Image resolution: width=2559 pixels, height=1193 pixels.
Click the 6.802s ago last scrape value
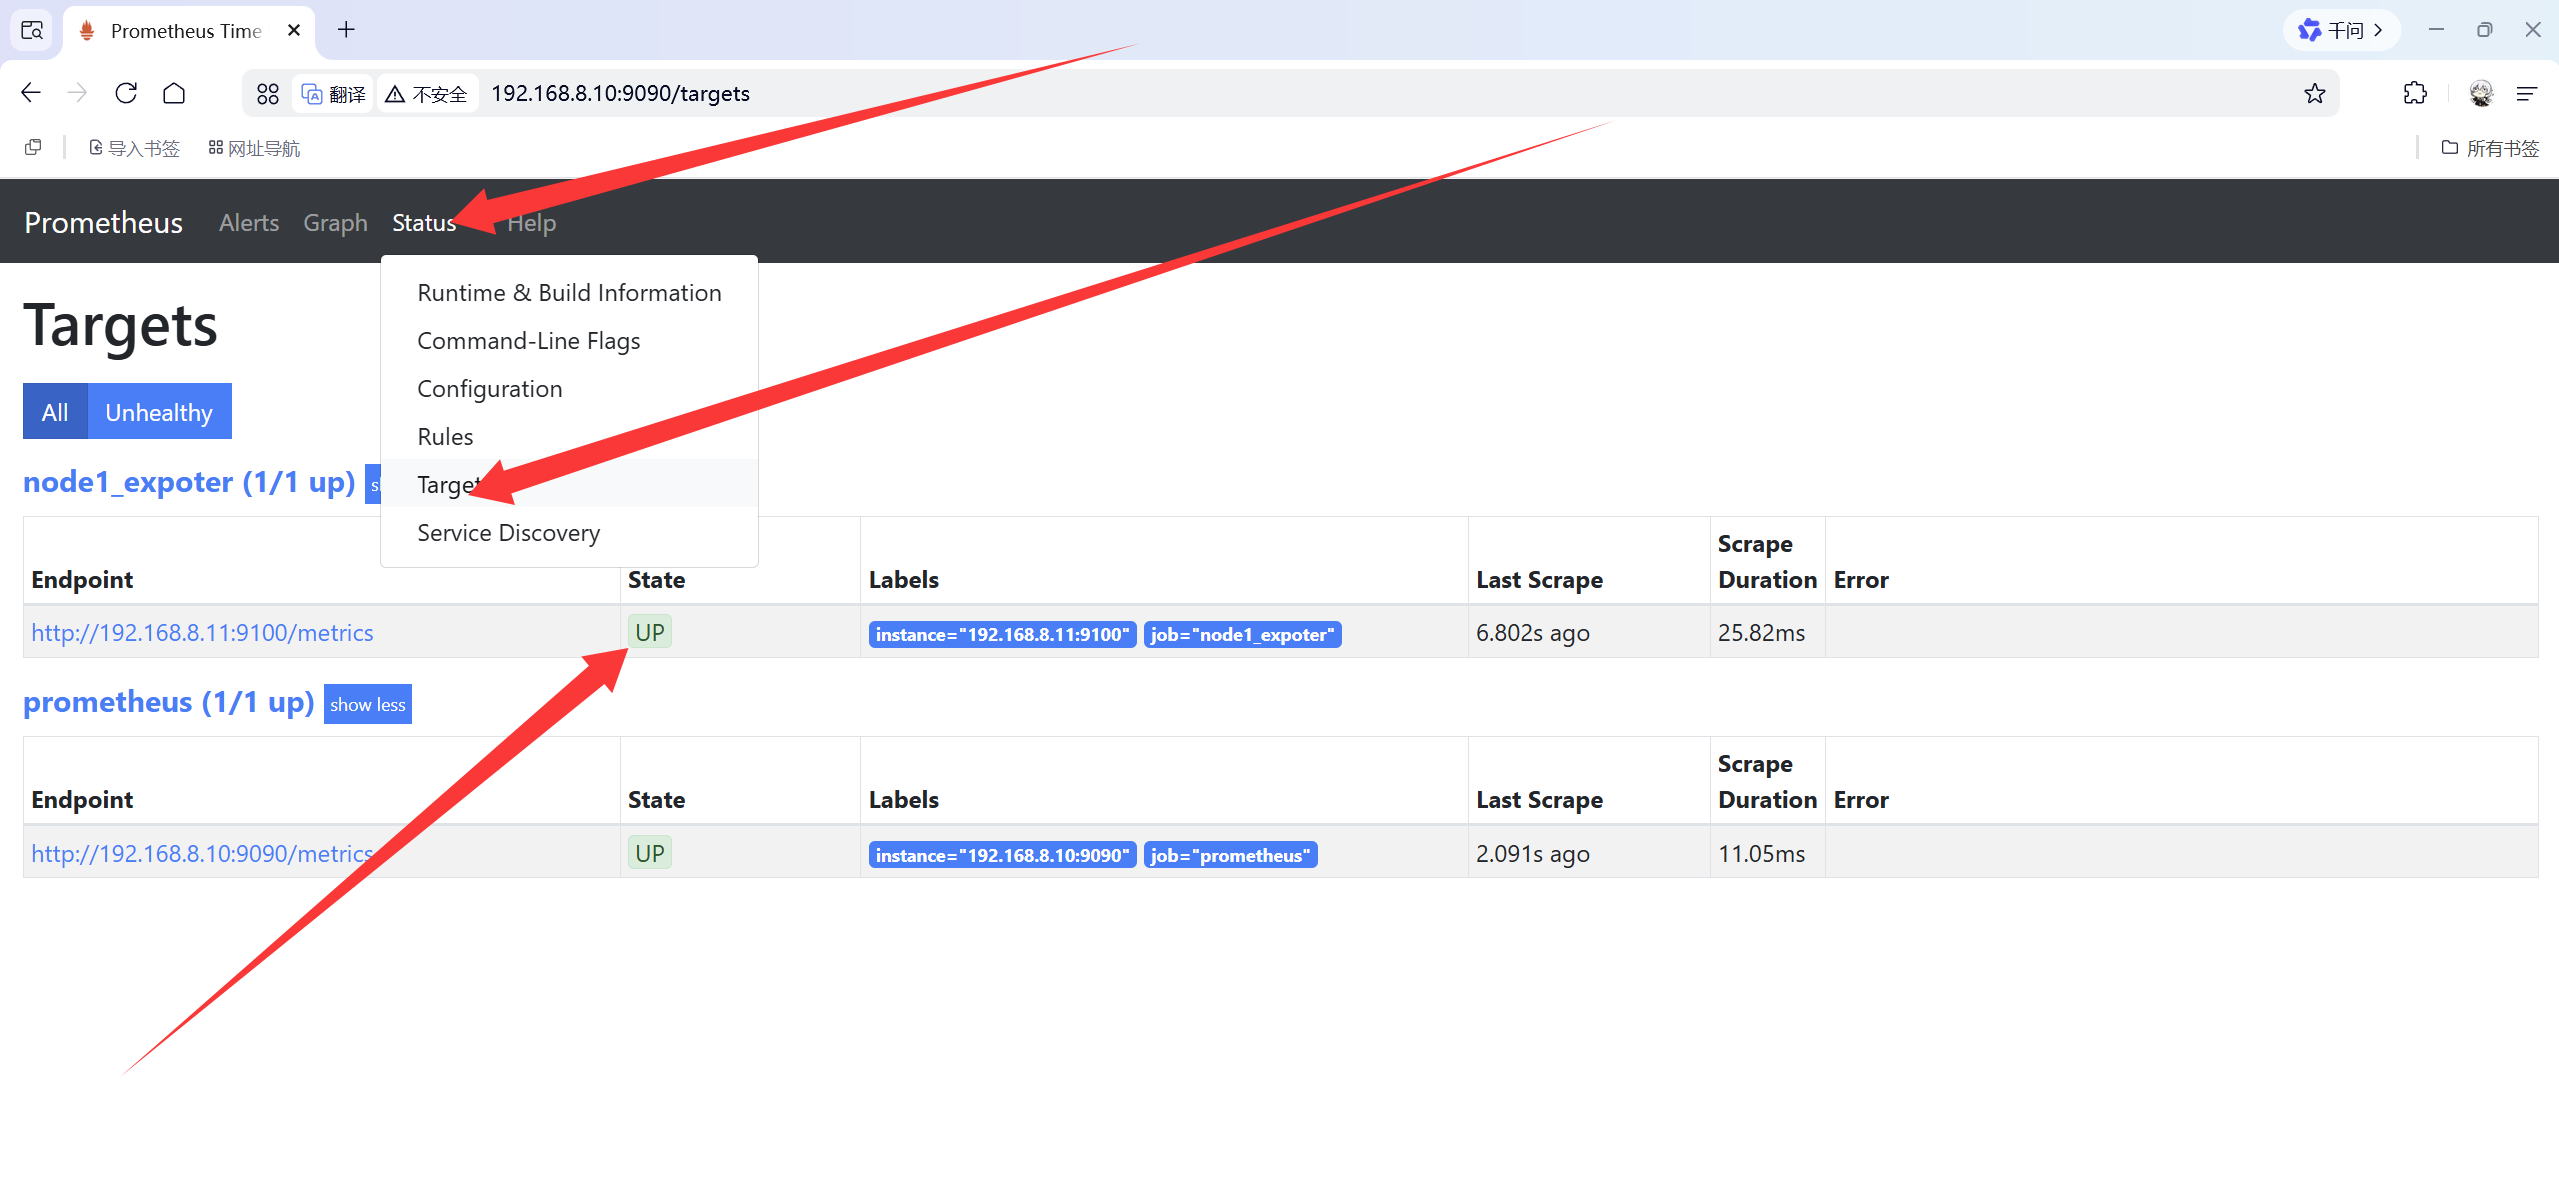(1533, 633)
